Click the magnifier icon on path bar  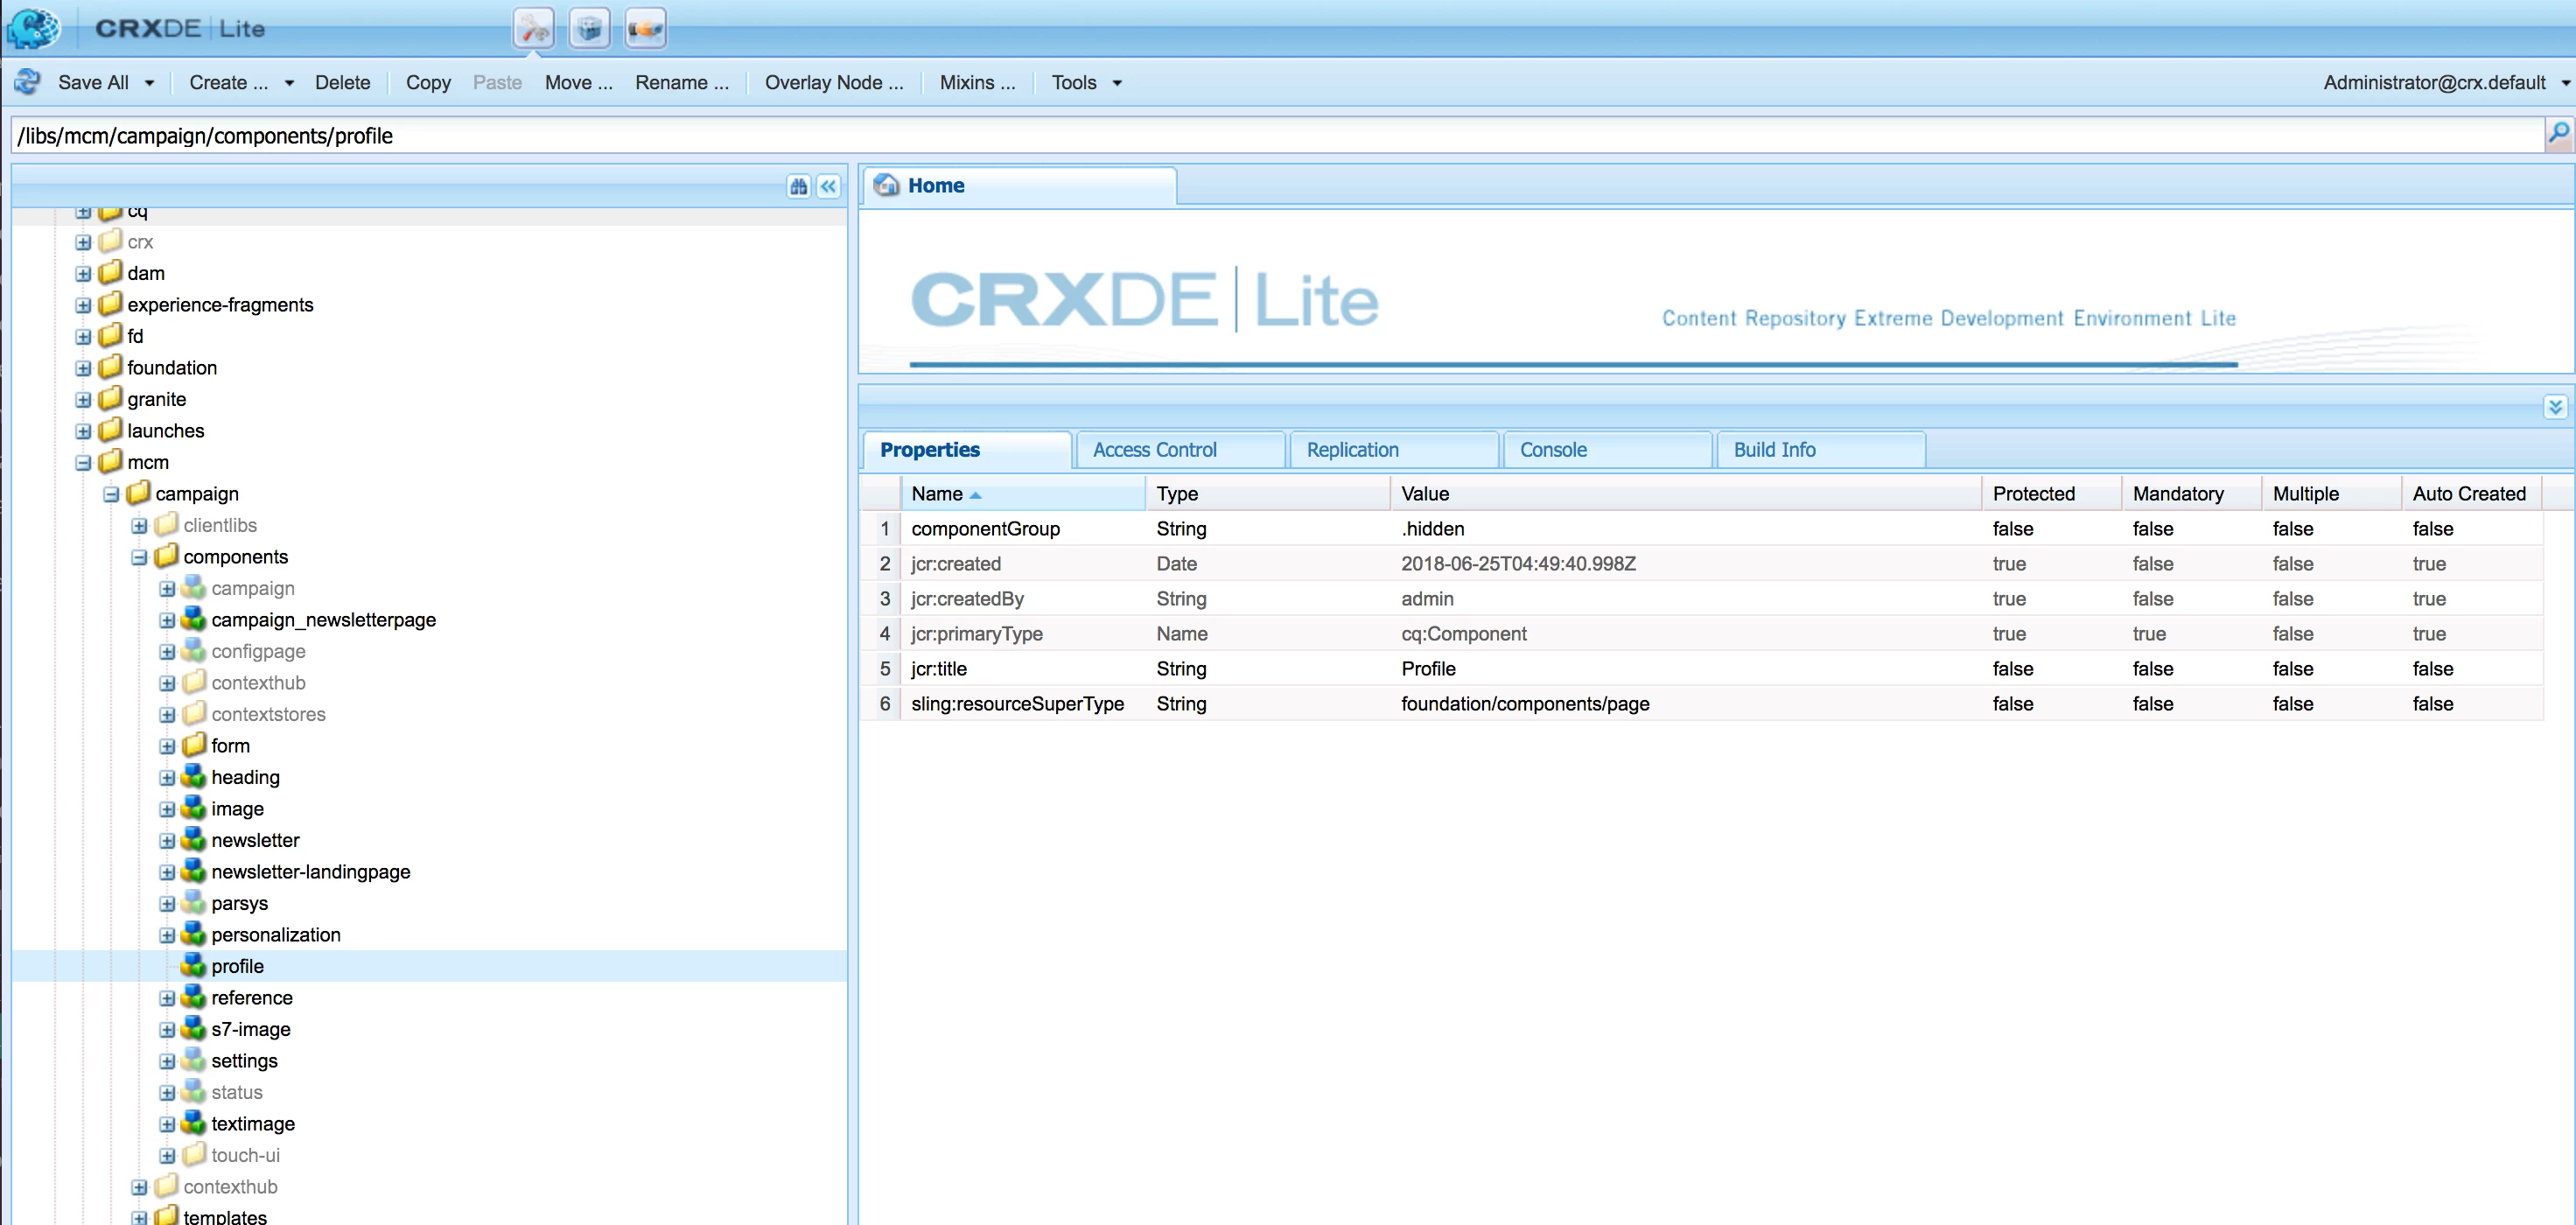tap(2558, 134)
